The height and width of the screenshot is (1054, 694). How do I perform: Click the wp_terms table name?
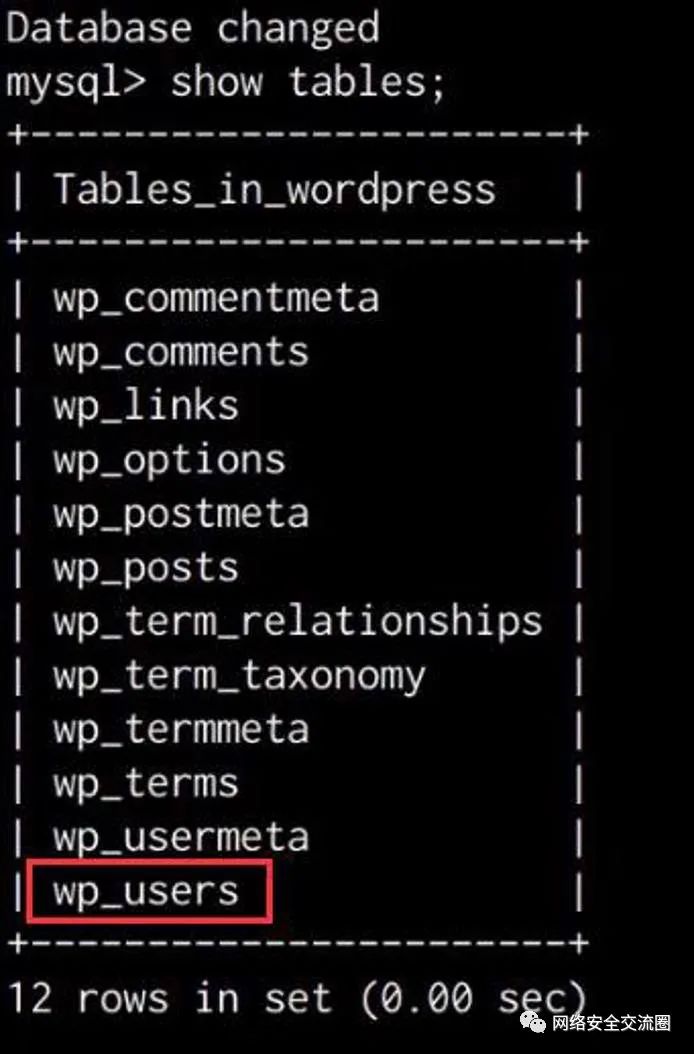click(x=146, y=784)
